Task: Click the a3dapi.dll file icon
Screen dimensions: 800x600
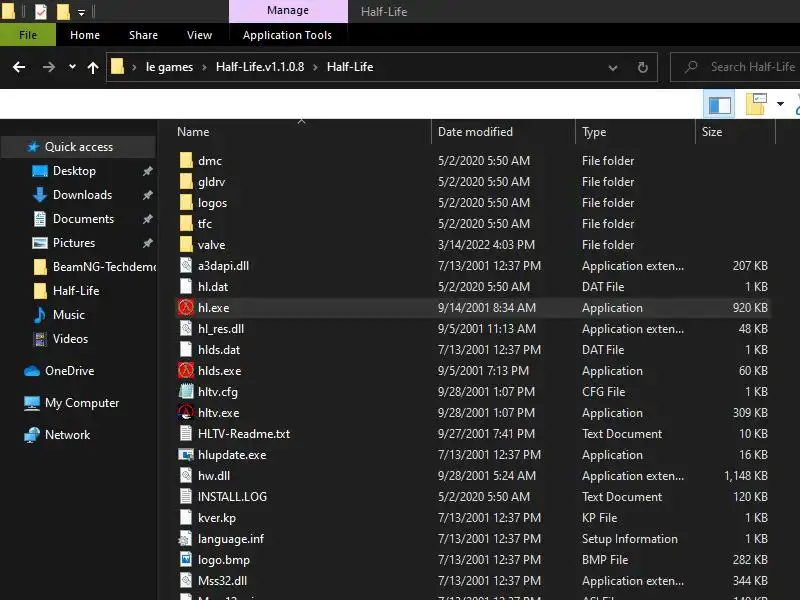Action: 186,266
